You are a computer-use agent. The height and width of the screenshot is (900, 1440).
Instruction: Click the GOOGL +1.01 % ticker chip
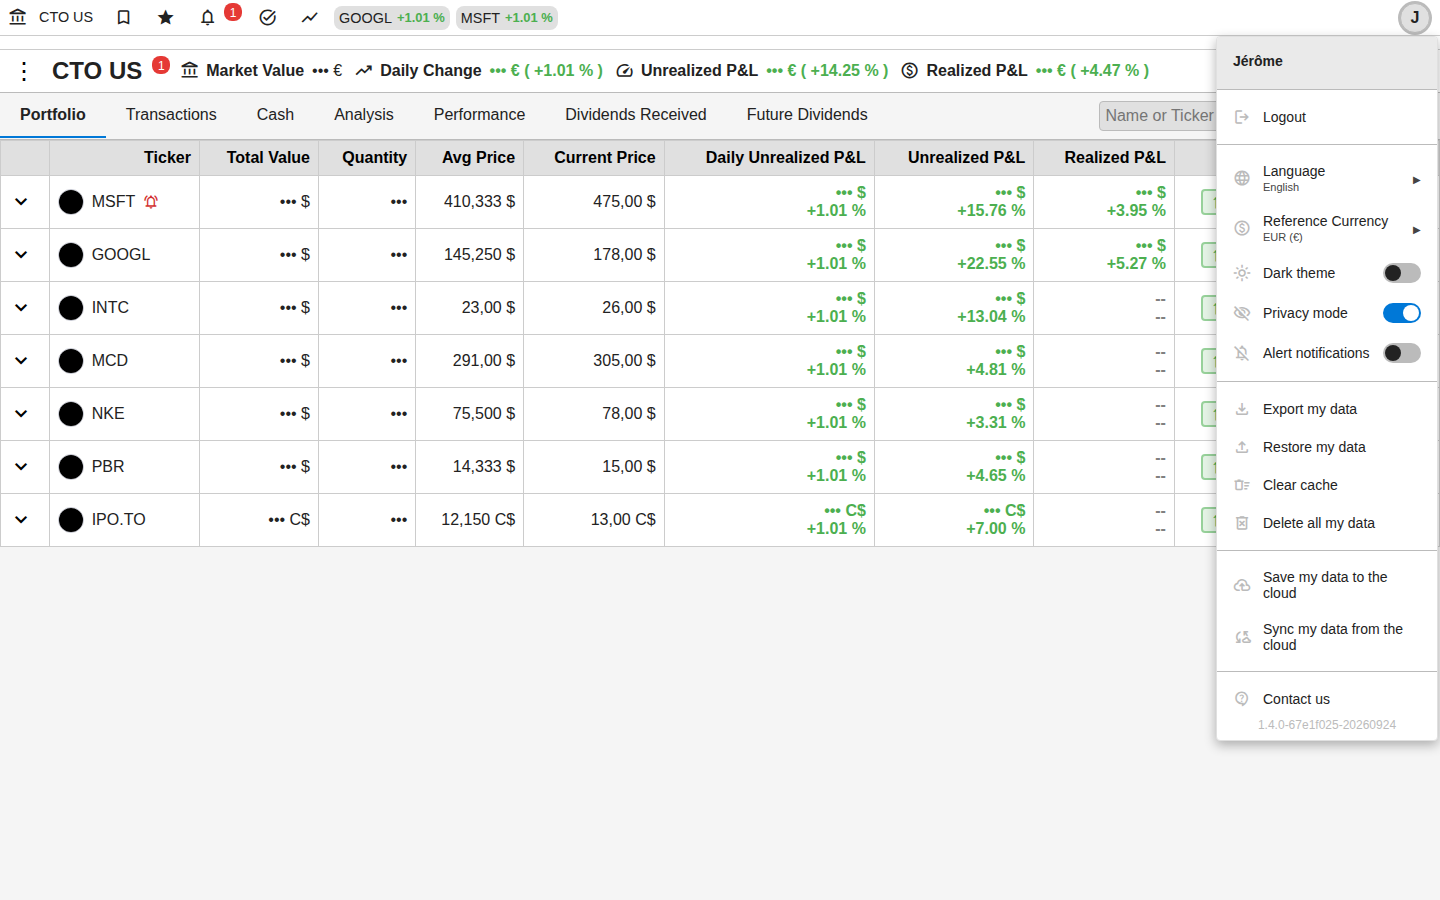pos(392,18)
